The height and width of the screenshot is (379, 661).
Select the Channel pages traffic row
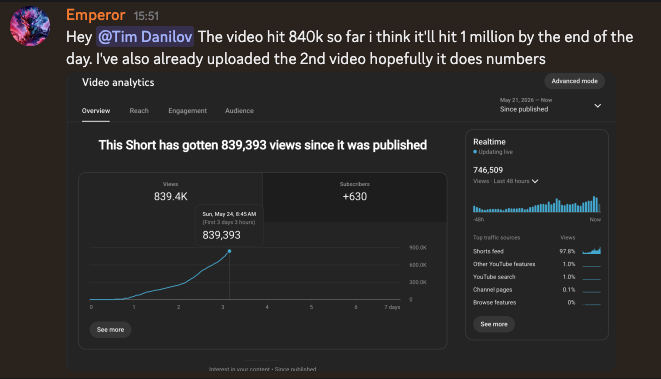pos(537,290)
